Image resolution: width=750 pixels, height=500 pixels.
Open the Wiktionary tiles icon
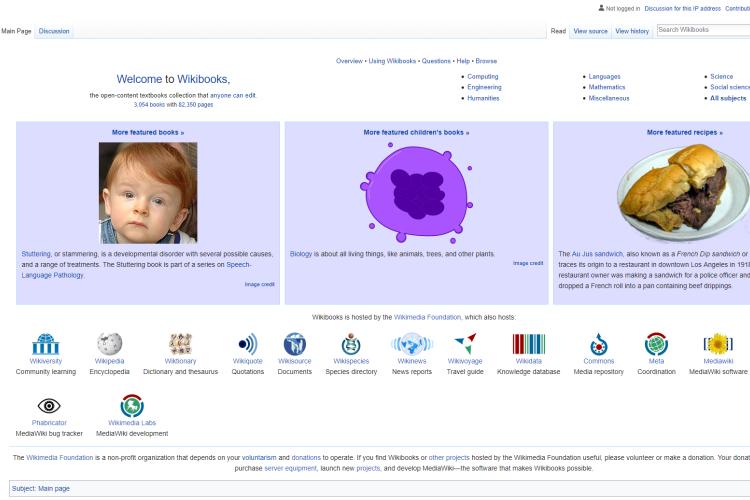[180, 344]
